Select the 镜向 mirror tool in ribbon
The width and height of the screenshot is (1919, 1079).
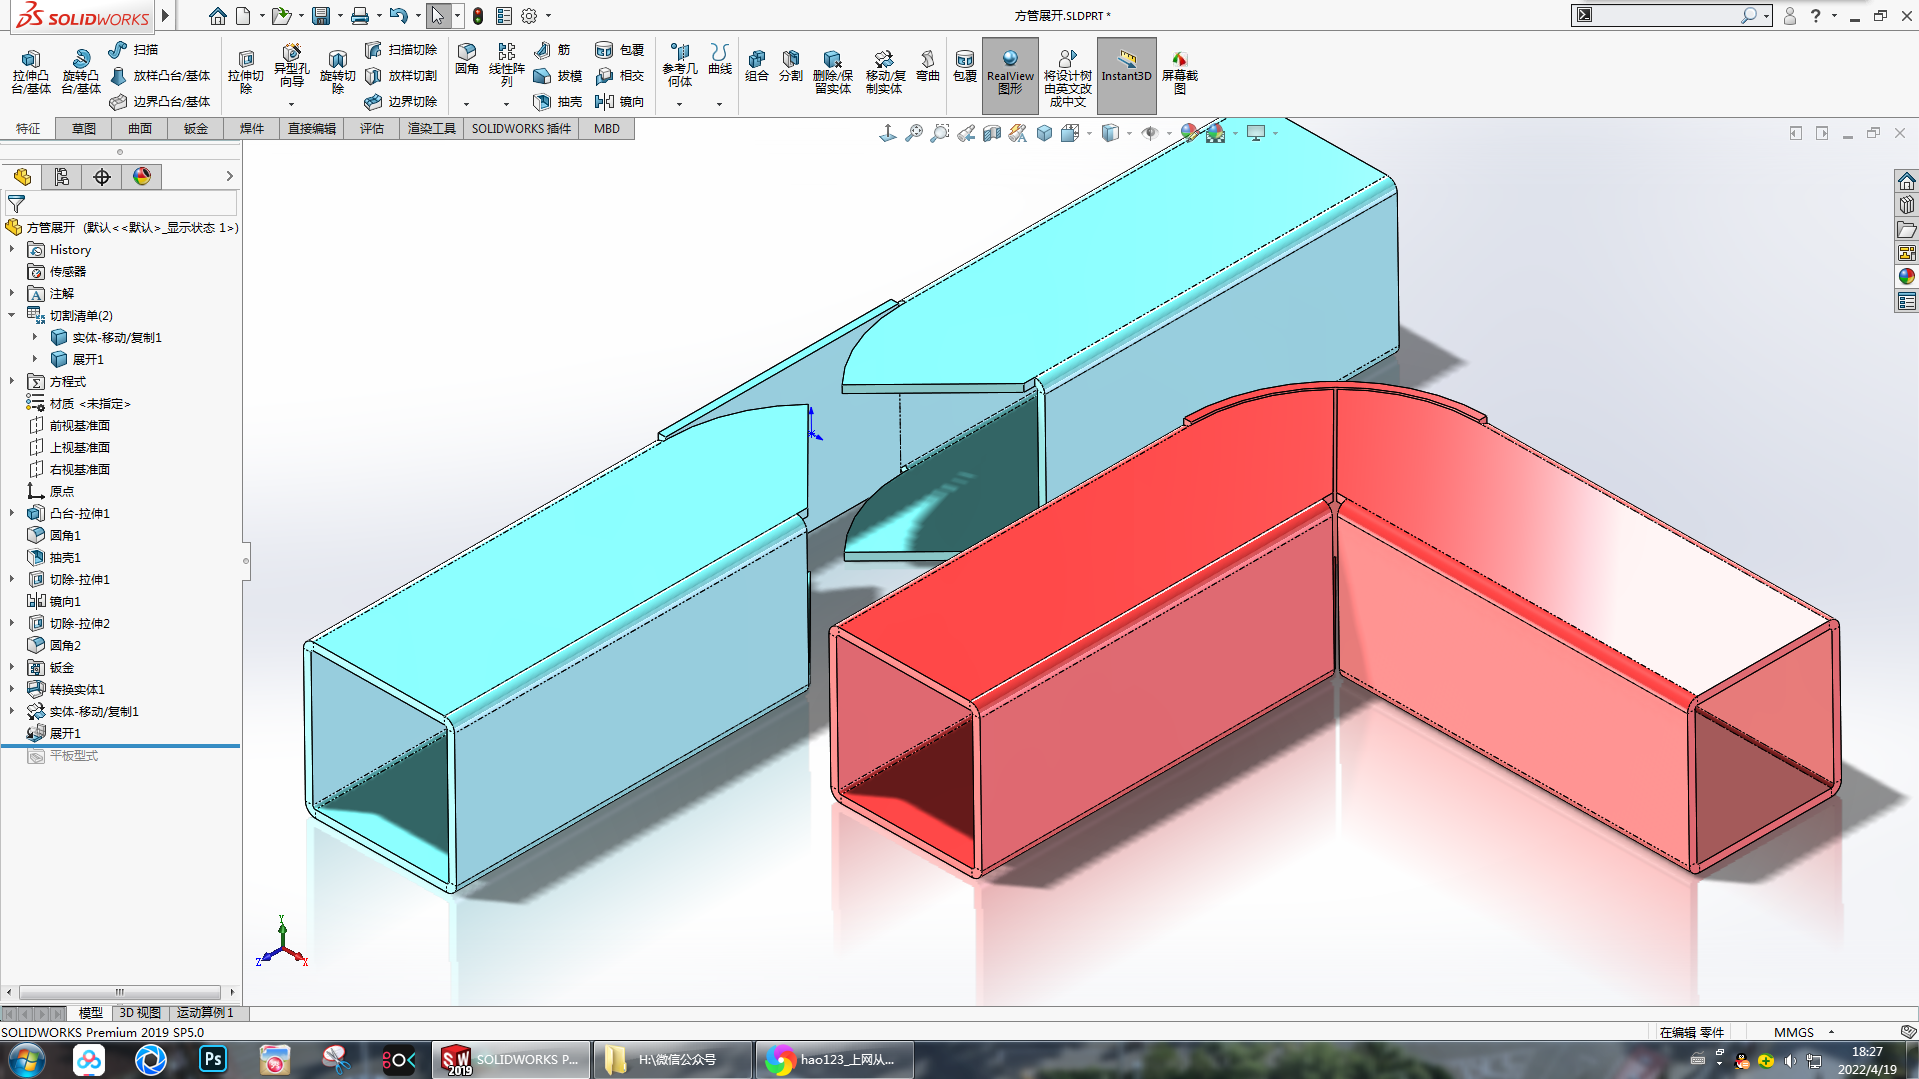[620, 102]
